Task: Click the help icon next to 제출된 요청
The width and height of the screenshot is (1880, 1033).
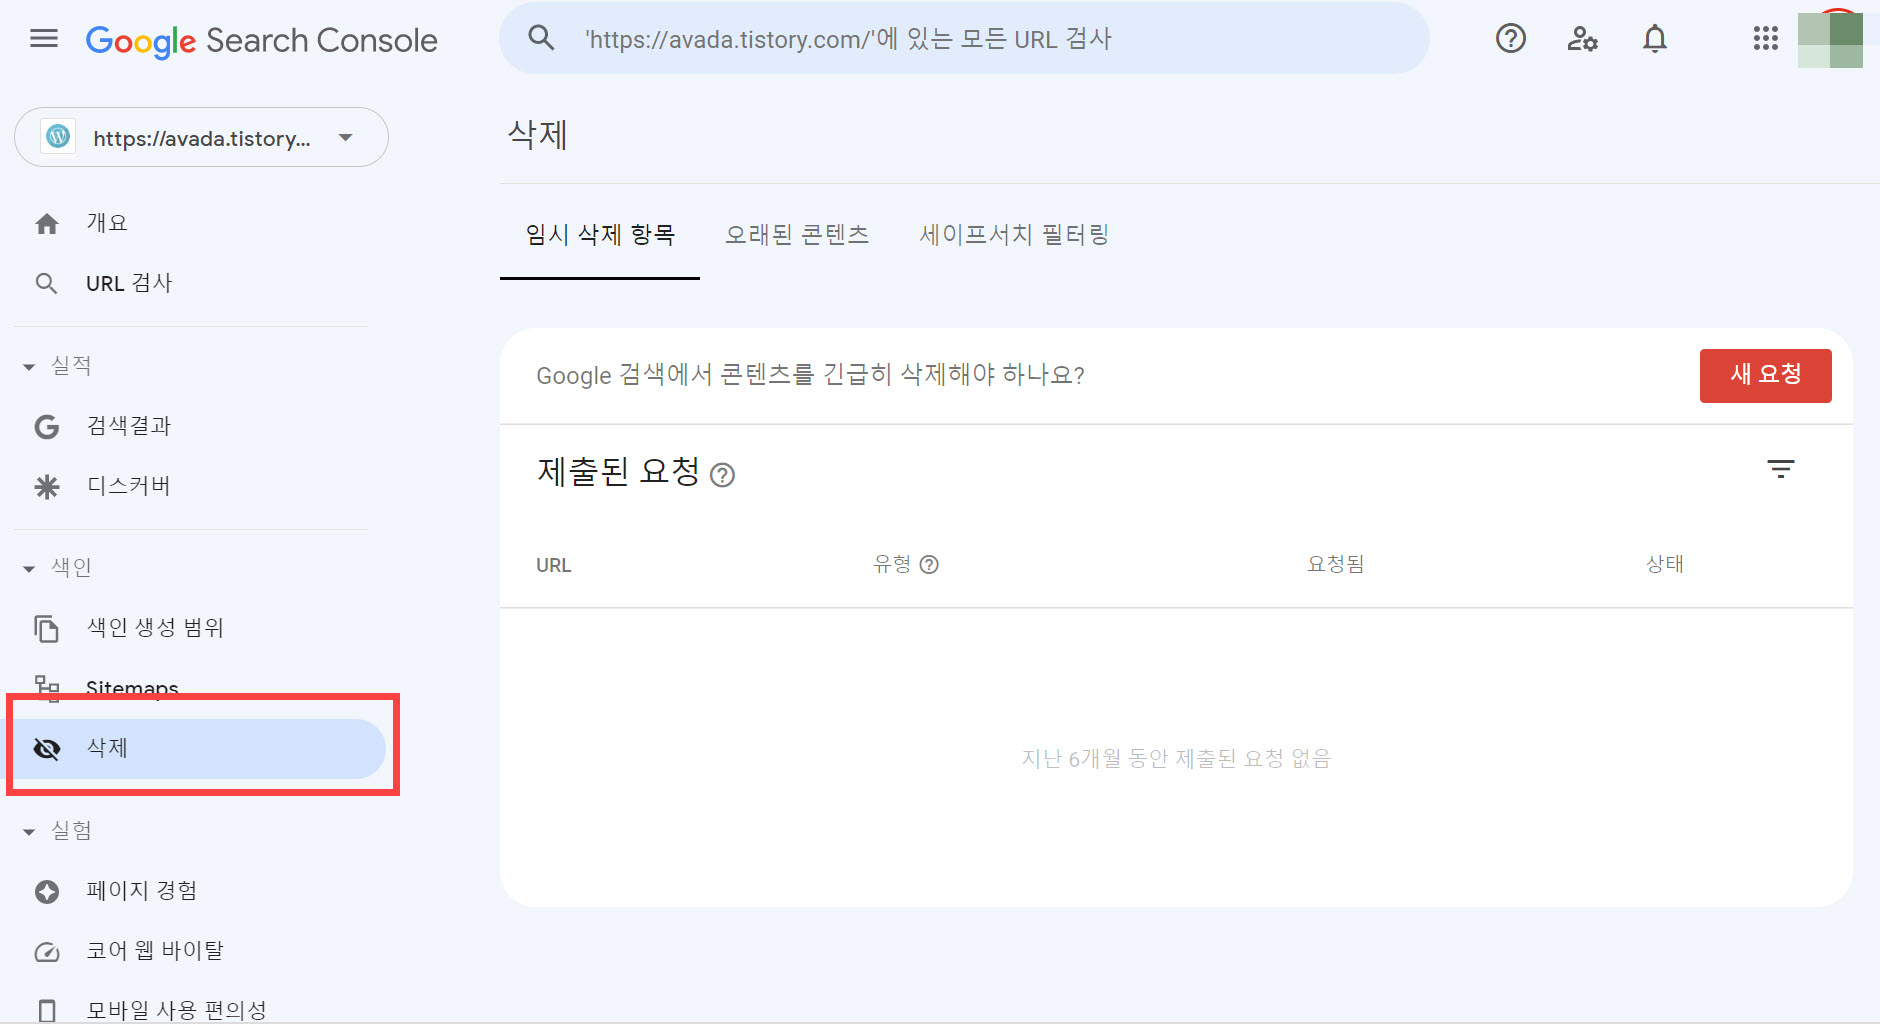Action: coord(723,476)
